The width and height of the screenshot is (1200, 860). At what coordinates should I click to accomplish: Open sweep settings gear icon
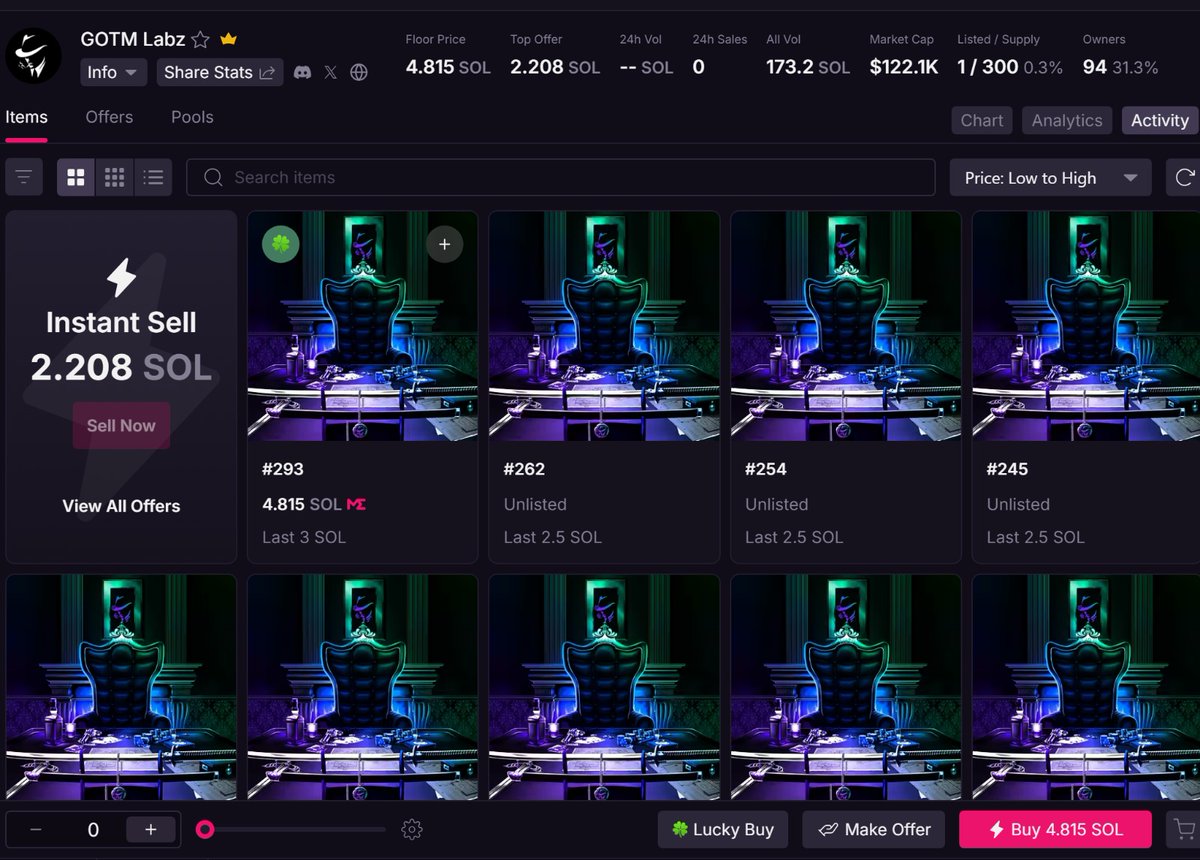[x=412, y=829]
